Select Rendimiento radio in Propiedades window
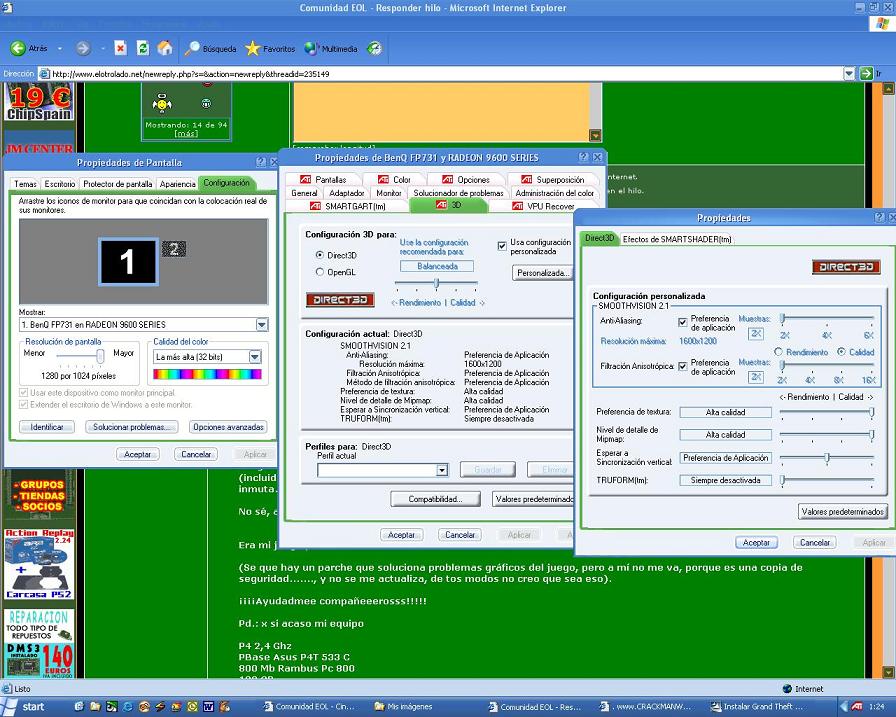Image resolution: width=896 pixels, height=717 pixels. tap(778, 352)
